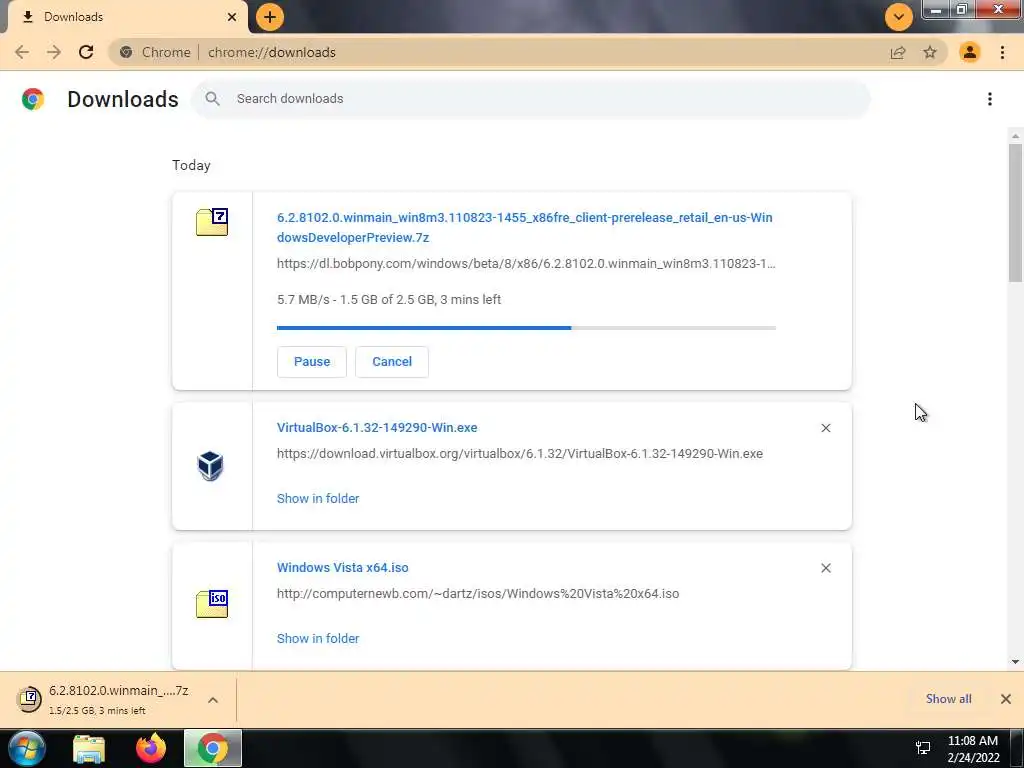Open the WindowsDeveloperPreview.7z file link
Screen dimensions: 1024x768
pyautogui.click(x=524, y=227)
